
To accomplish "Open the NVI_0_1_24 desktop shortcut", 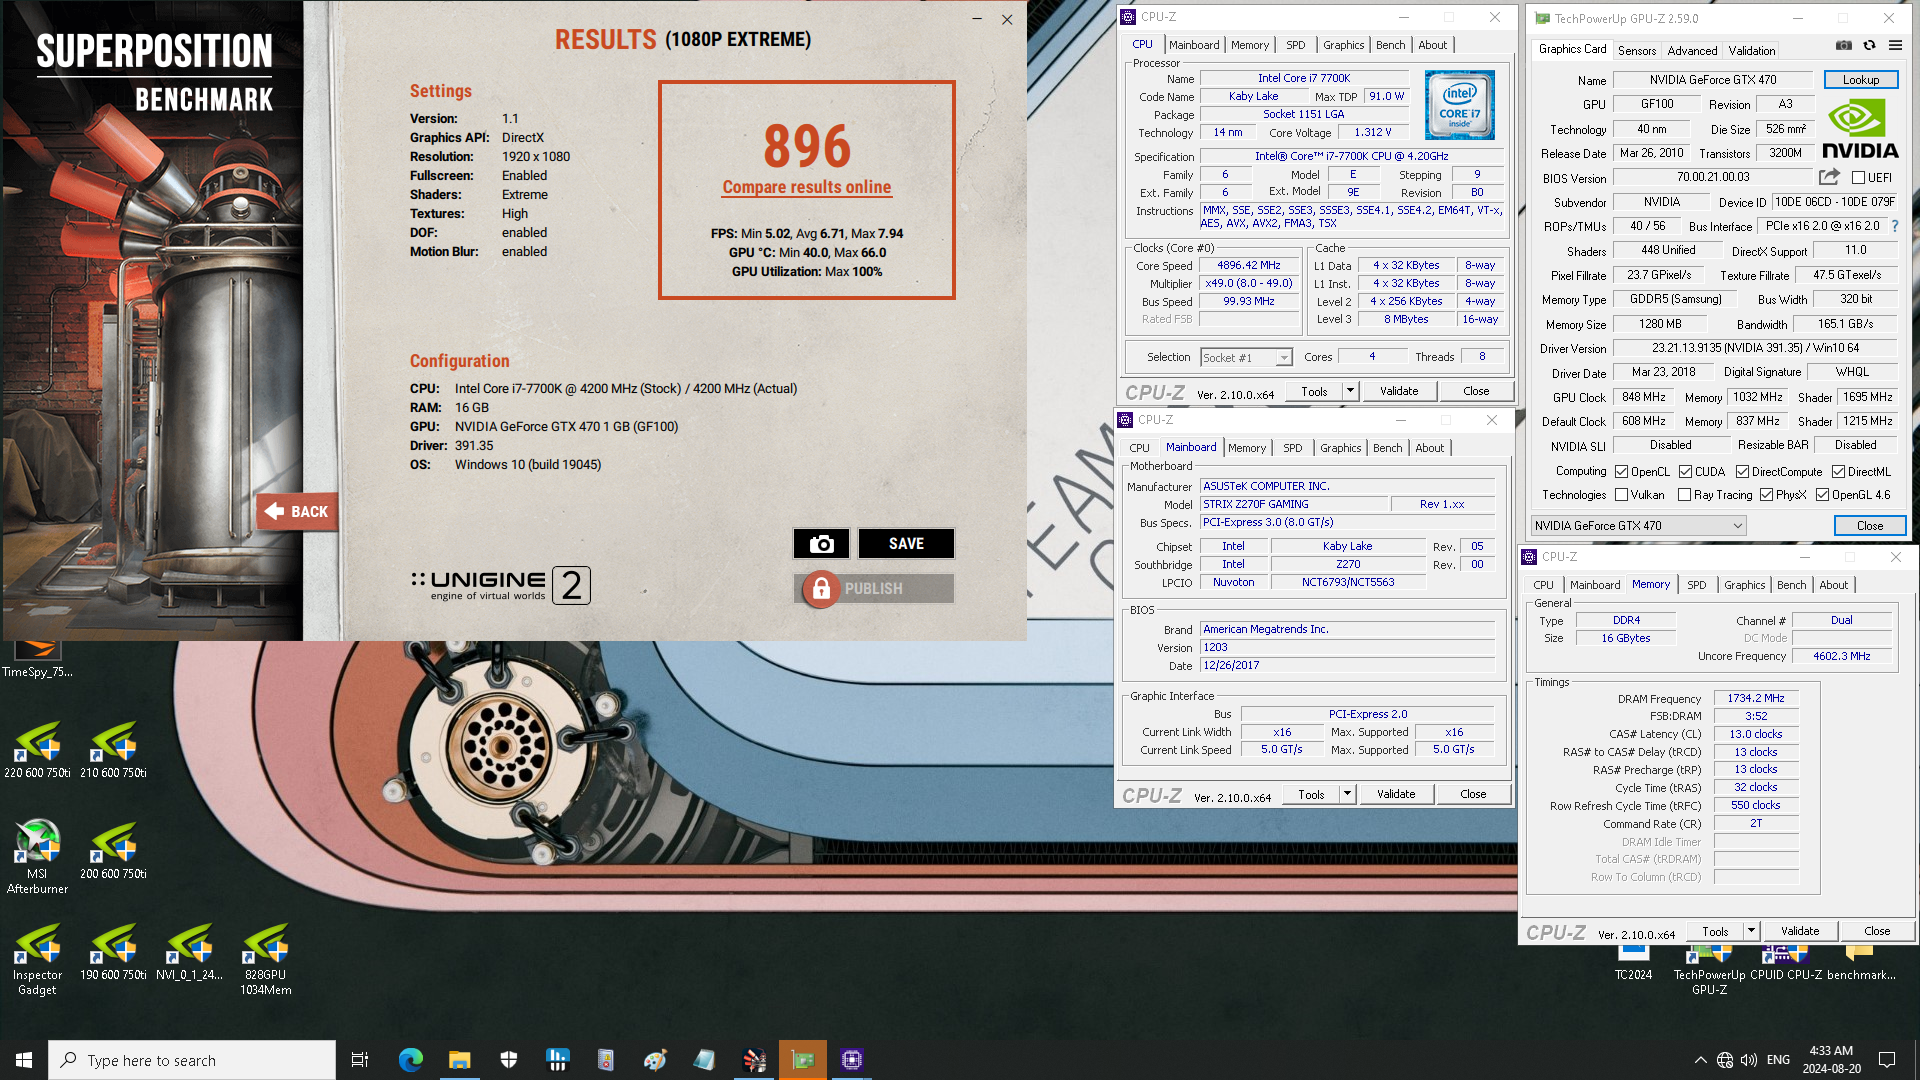I will (x=189, y=951).
